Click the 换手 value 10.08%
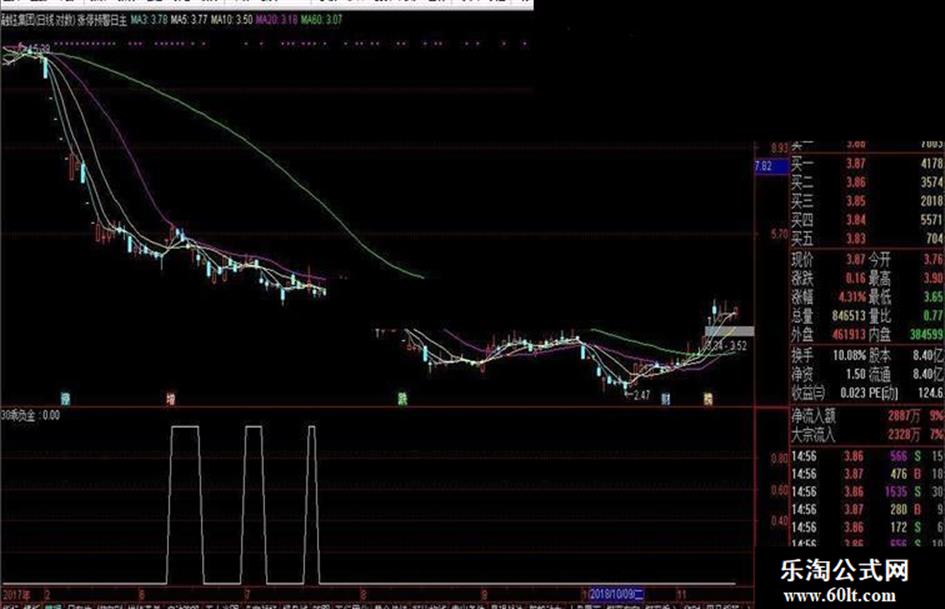The image size is (945, 609). 850,356
